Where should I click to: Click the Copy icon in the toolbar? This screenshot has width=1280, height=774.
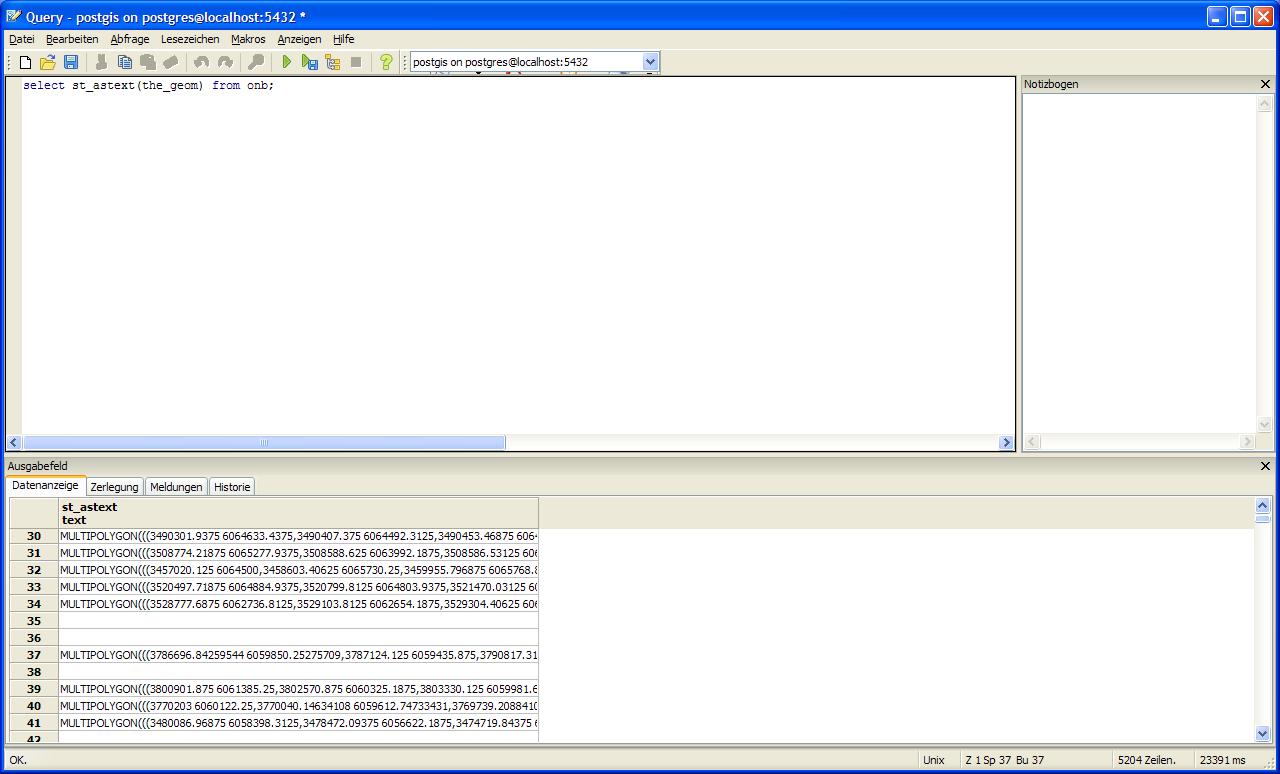(125, 62)
